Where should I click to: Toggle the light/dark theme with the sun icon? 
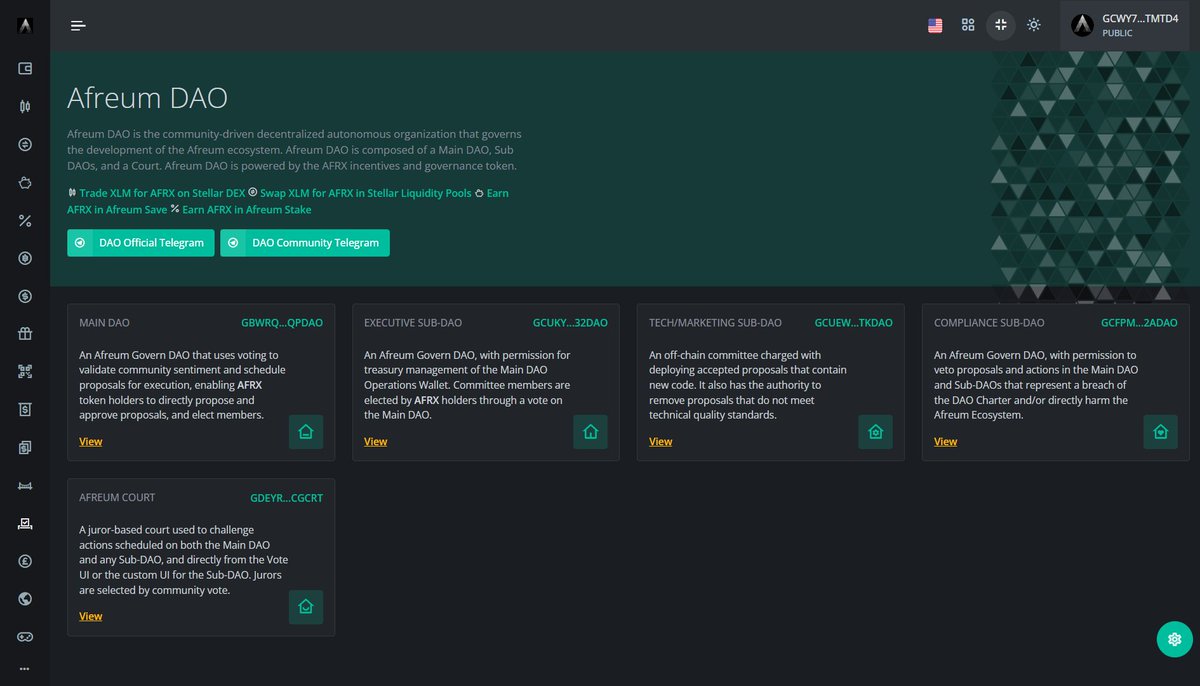(x=1034, y=25)
